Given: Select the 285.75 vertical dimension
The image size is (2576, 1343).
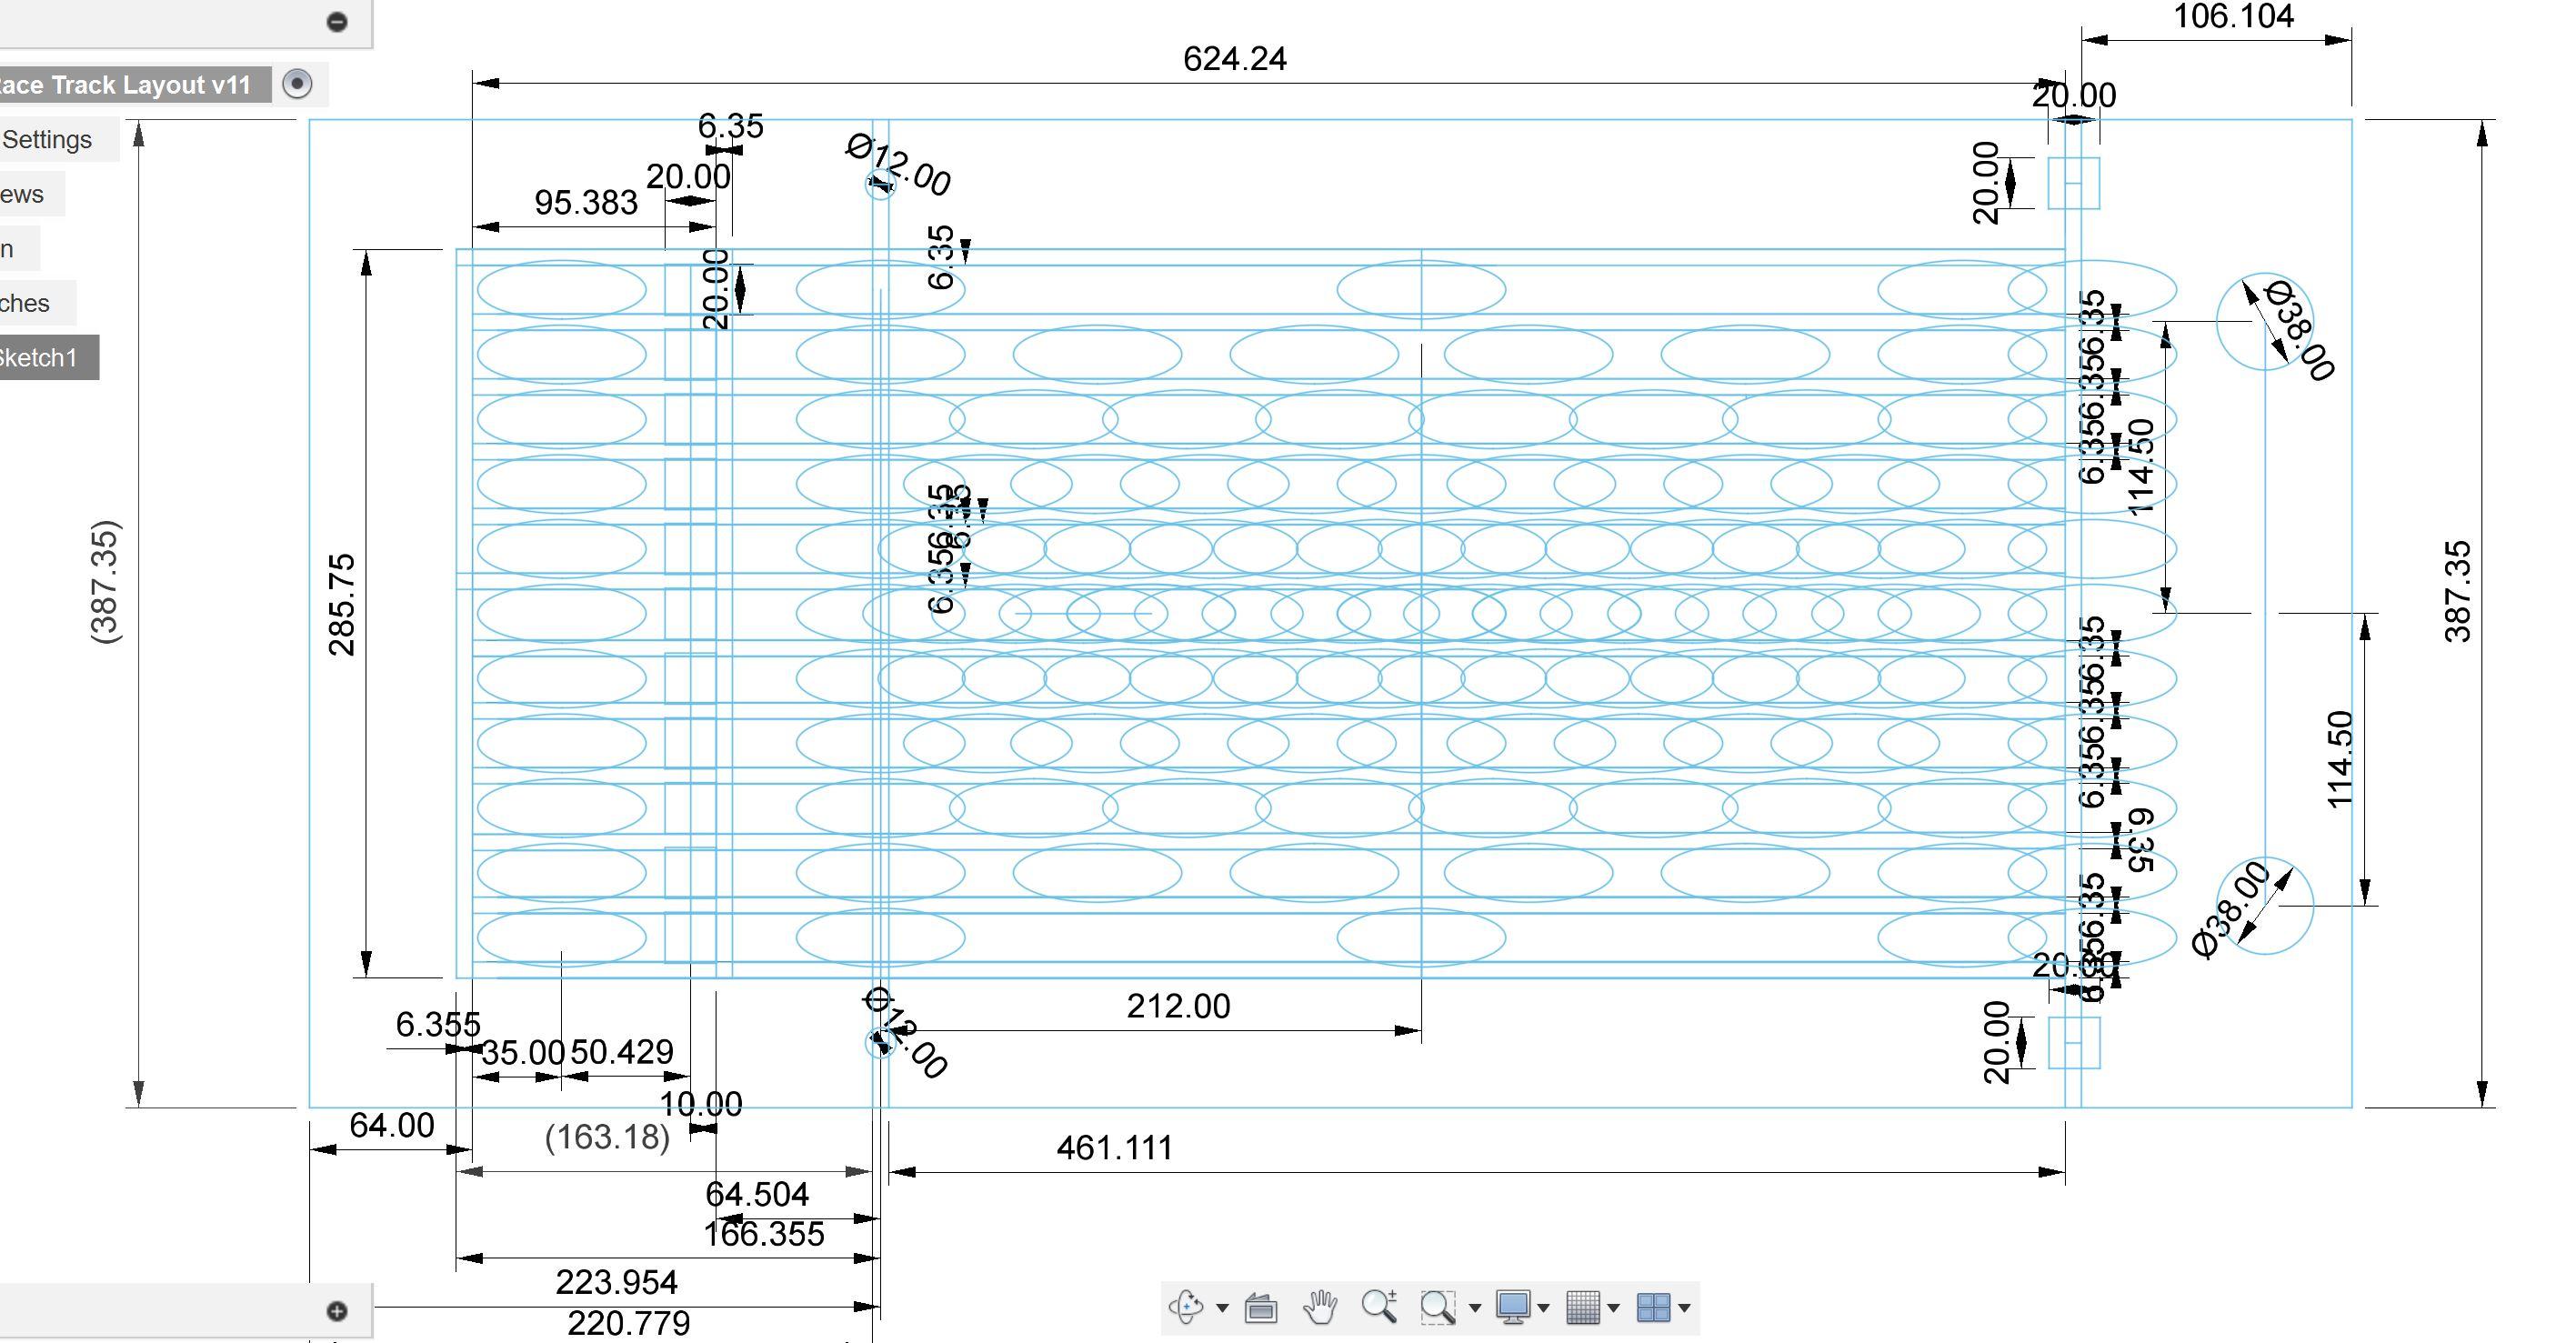Looking at the screenshot, I should tap(342, 604).
